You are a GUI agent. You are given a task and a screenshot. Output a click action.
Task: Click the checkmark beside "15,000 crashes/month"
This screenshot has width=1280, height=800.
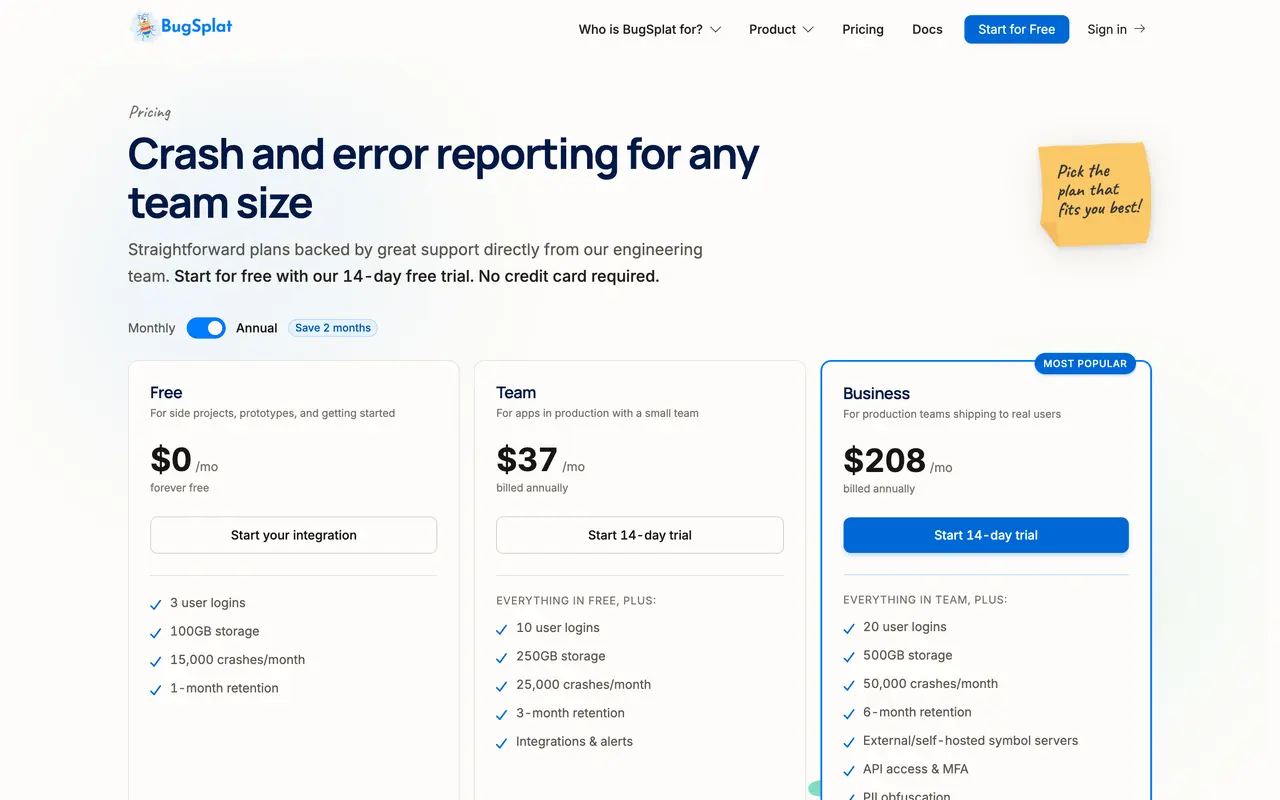(x=156, y=661)
